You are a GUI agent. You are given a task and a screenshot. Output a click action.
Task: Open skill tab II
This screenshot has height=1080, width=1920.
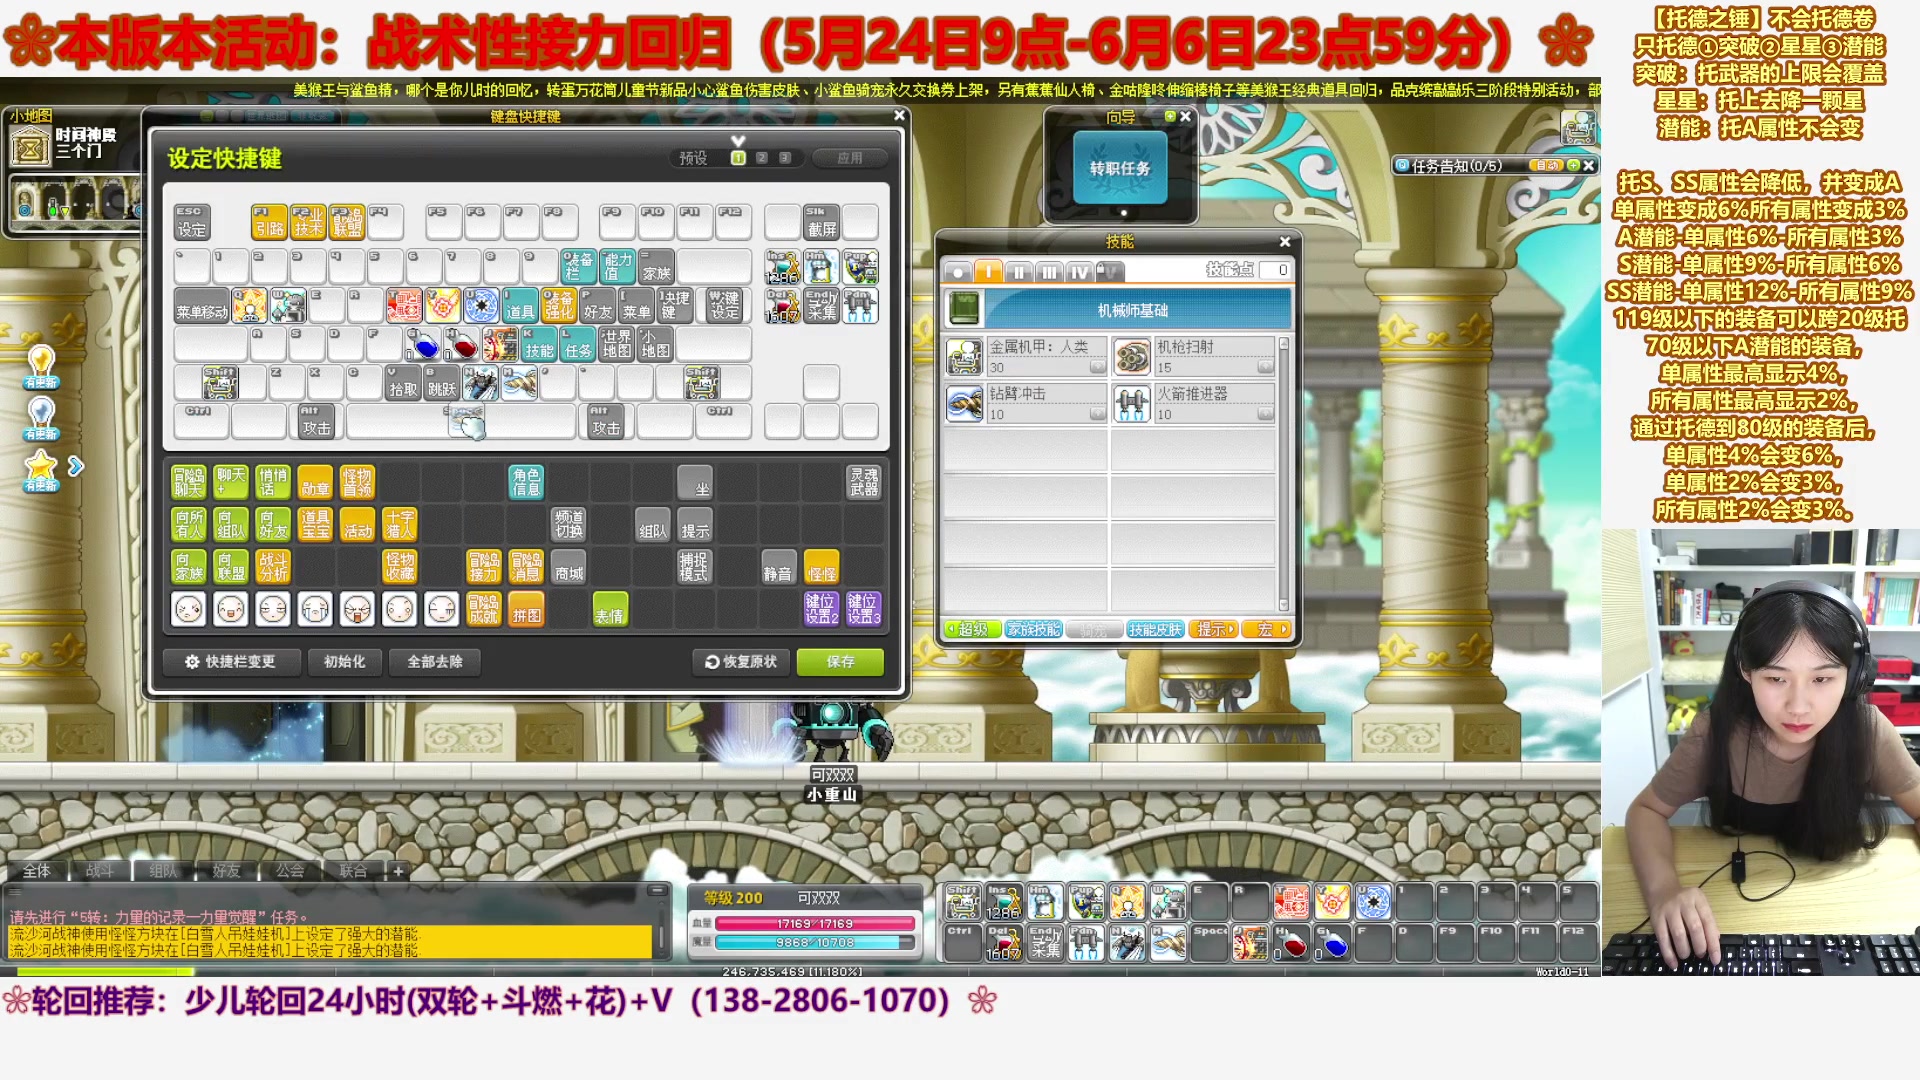(1018, 271)
